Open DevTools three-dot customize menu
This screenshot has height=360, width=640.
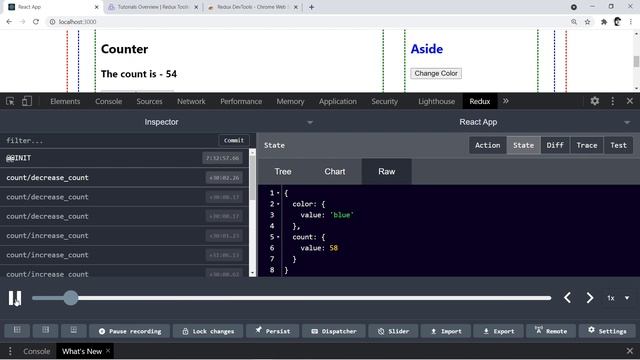click(x=613, y=101)
